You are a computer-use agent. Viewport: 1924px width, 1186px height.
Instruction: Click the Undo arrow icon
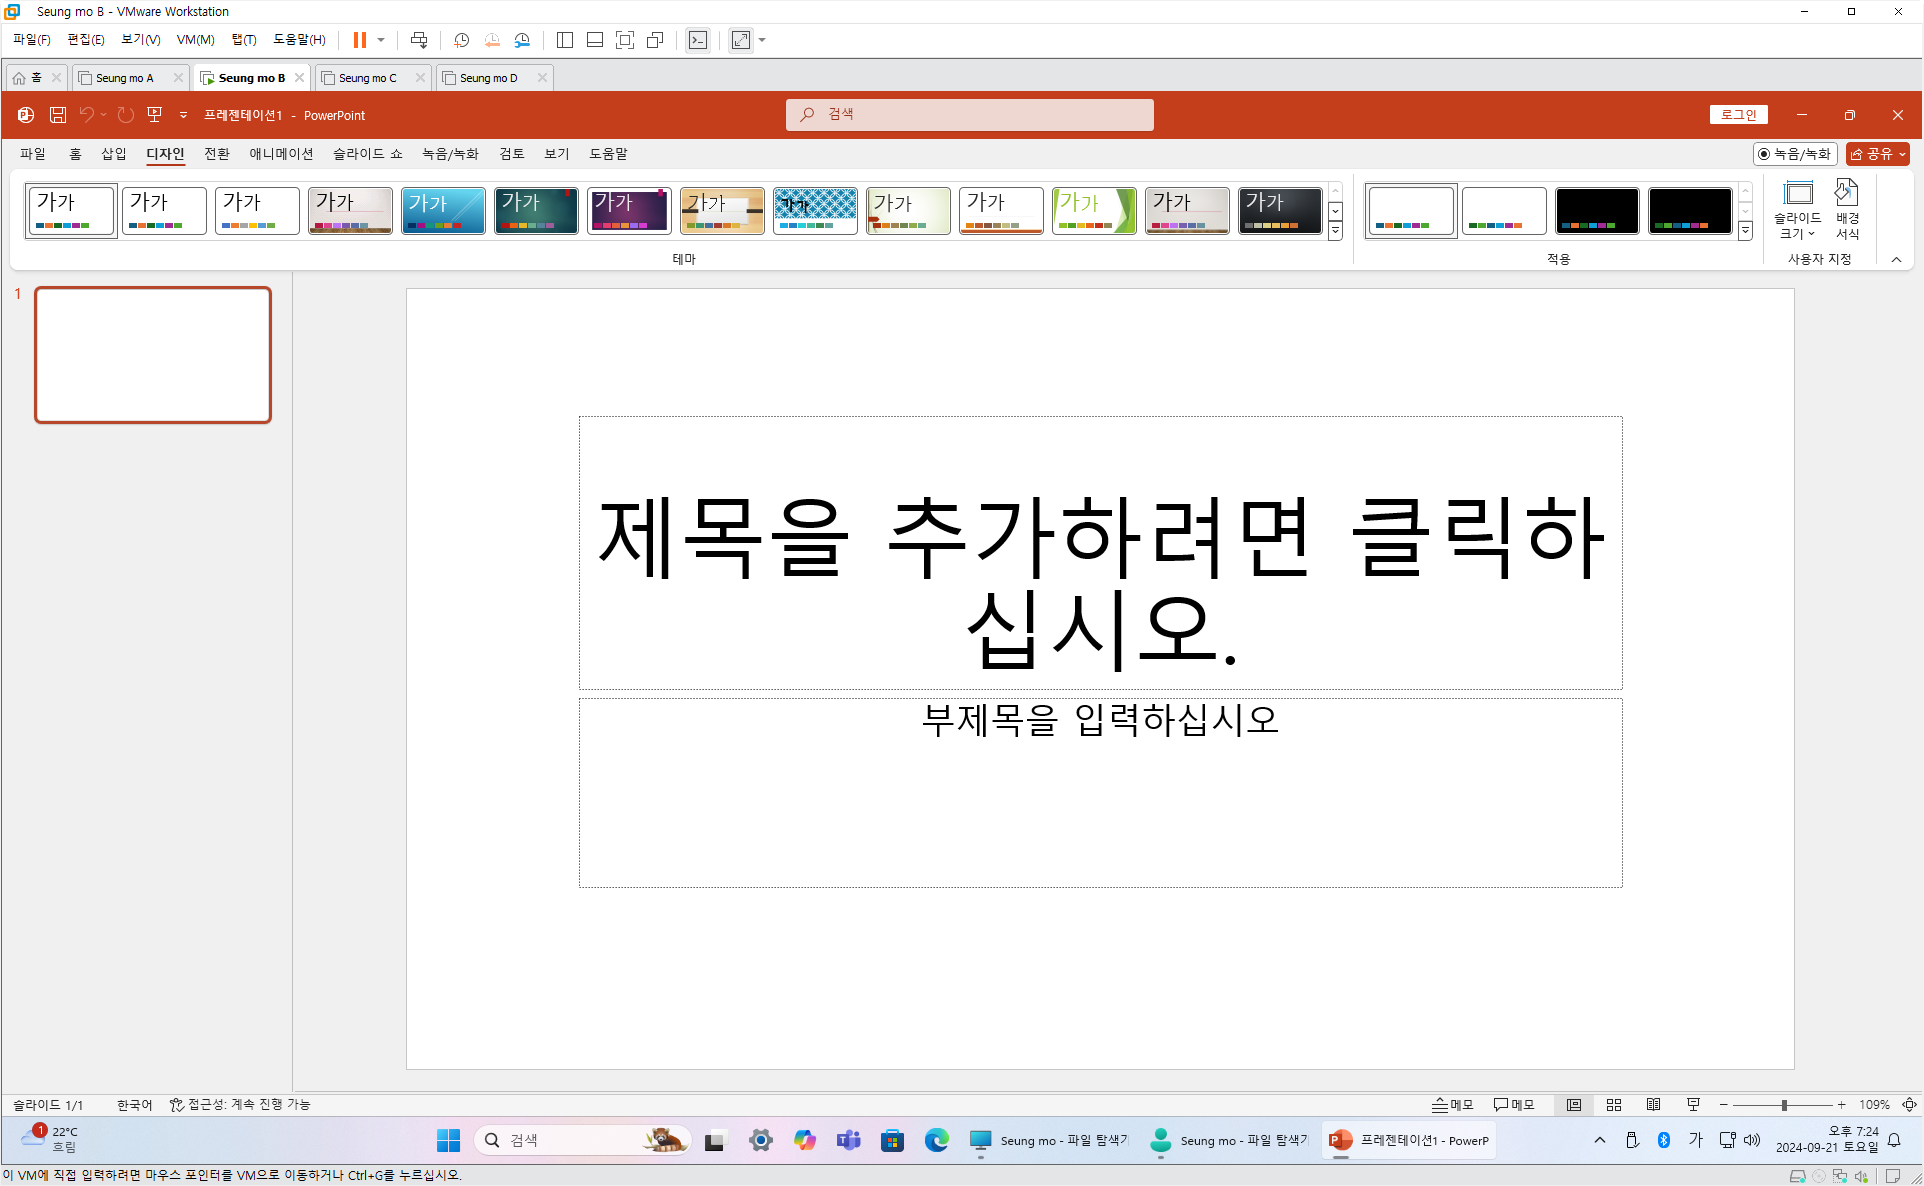87,115
